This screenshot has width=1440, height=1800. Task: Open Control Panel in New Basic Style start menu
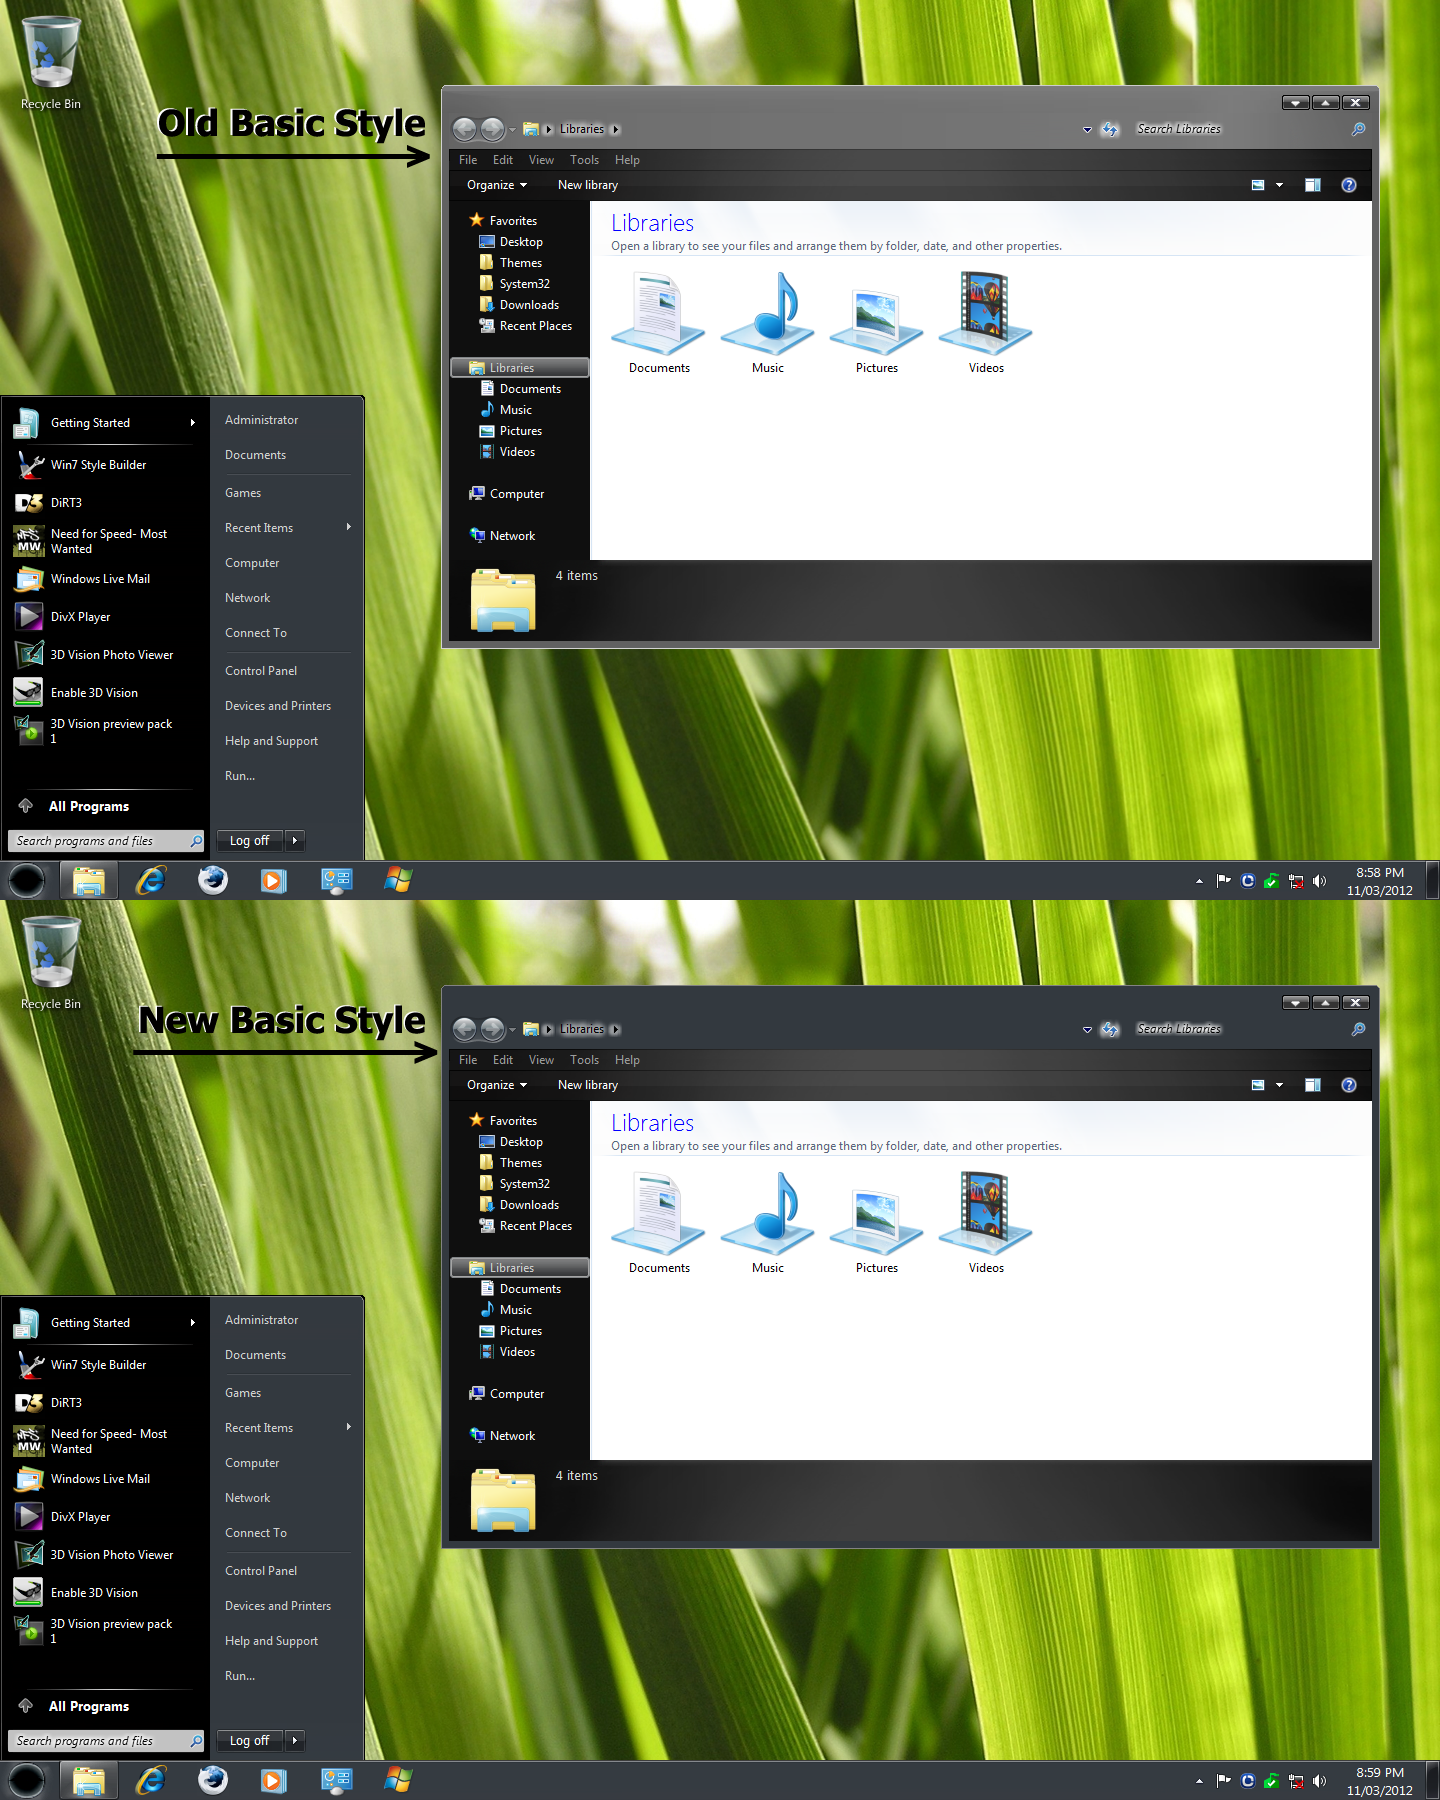pyautogui.click(x=261, y=1571)
